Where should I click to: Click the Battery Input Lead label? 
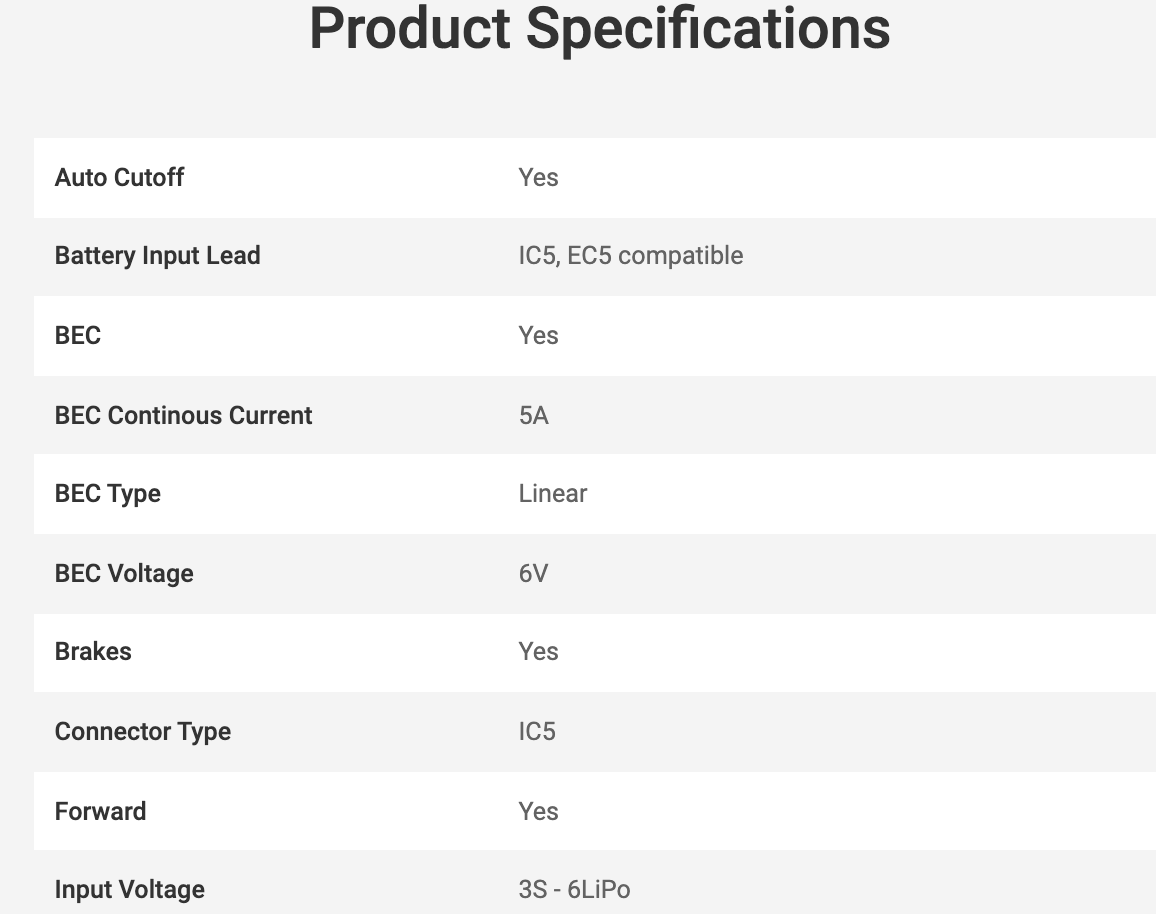point(157,256)
